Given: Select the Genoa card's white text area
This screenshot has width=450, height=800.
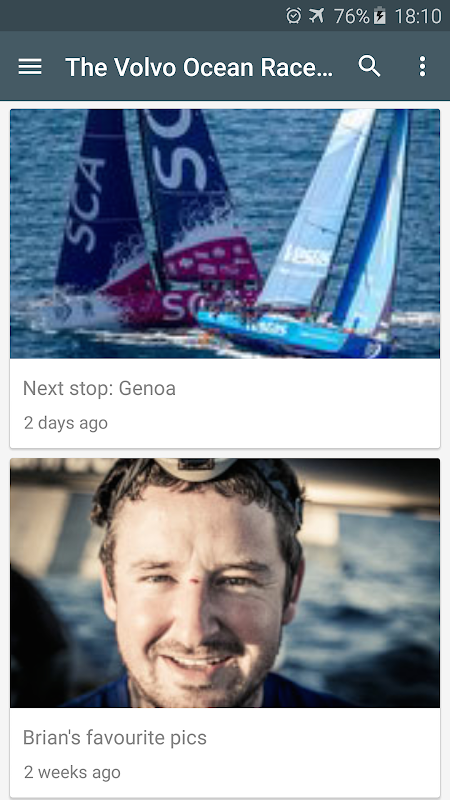Looking at the screenshot, I should click(x=225, y=403).
